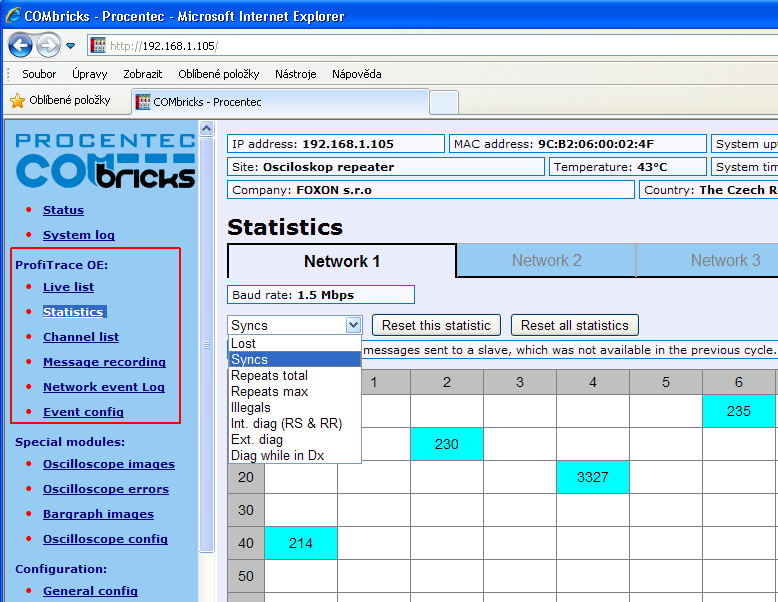Viewport: 778px width, 602px height.
Task: Click the cyan cell with value 230
Action: pyautogui.click(x=447, y=444)
